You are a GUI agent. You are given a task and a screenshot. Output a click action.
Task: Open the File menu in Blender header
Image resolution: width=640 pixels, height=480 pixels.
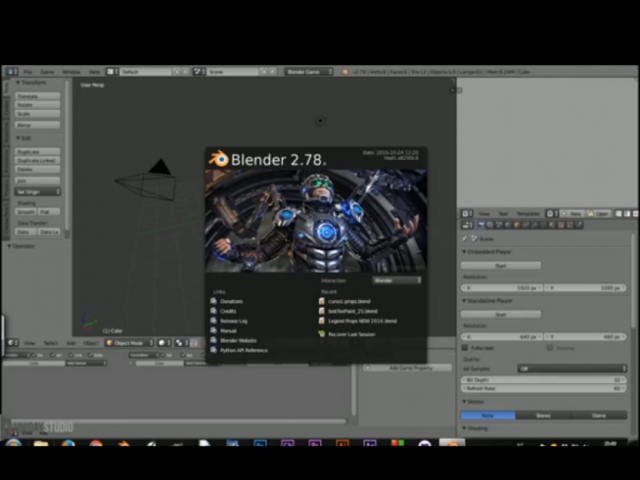tap(27, 72)
